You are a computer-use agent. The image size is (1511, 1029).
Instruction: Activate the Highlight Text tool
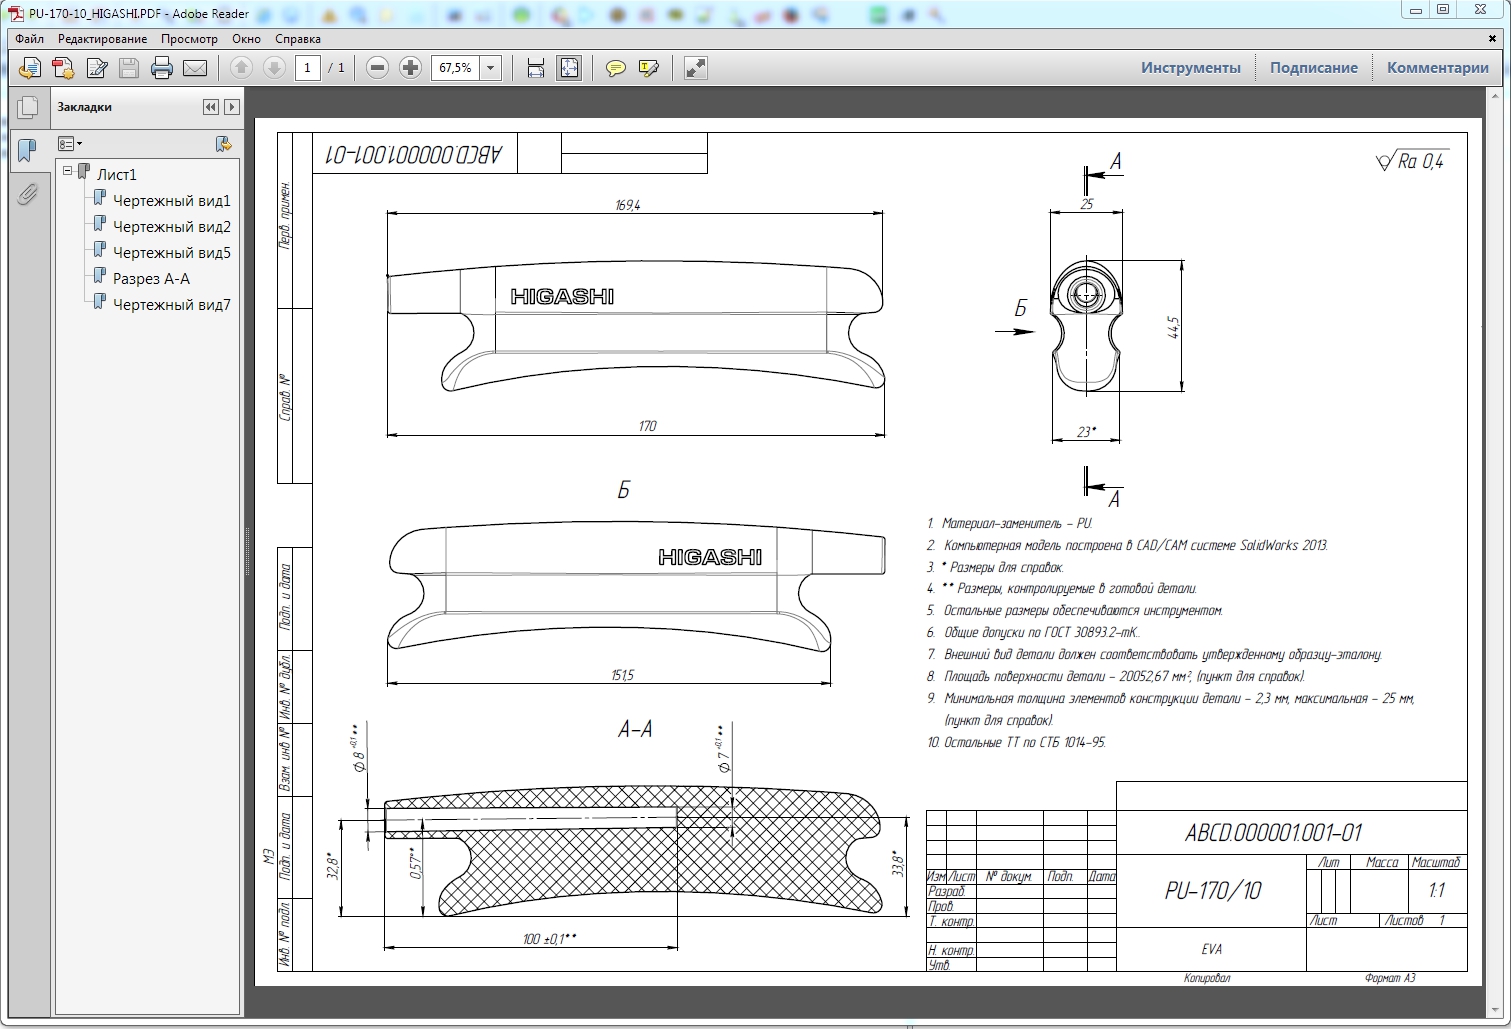point(648,68)
